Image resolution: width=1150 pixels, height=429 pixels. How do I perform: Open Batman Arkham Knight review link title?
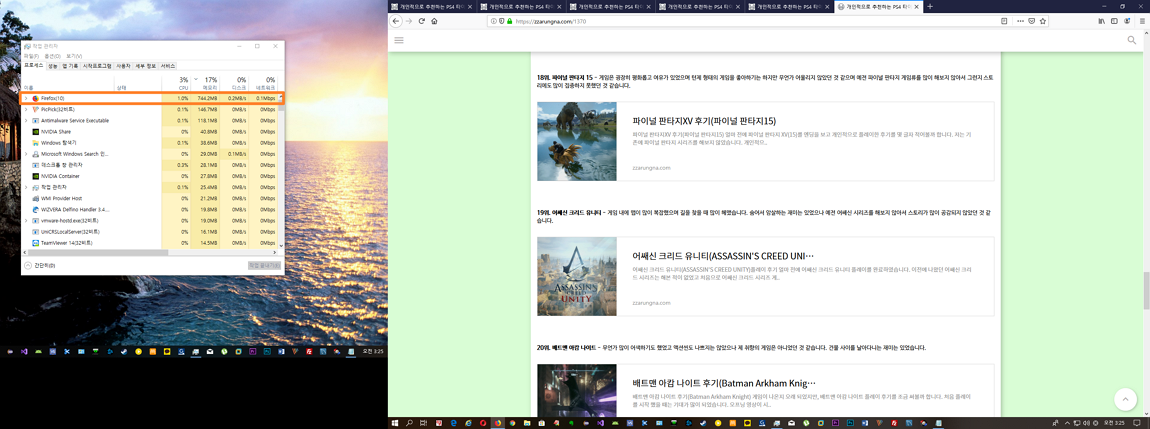(x=724, y=384)
